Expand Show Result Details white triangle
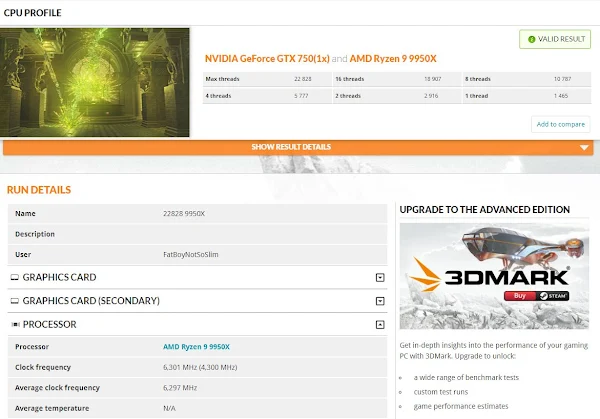Screen dimensions: 600x419 (x=584, y=147)
